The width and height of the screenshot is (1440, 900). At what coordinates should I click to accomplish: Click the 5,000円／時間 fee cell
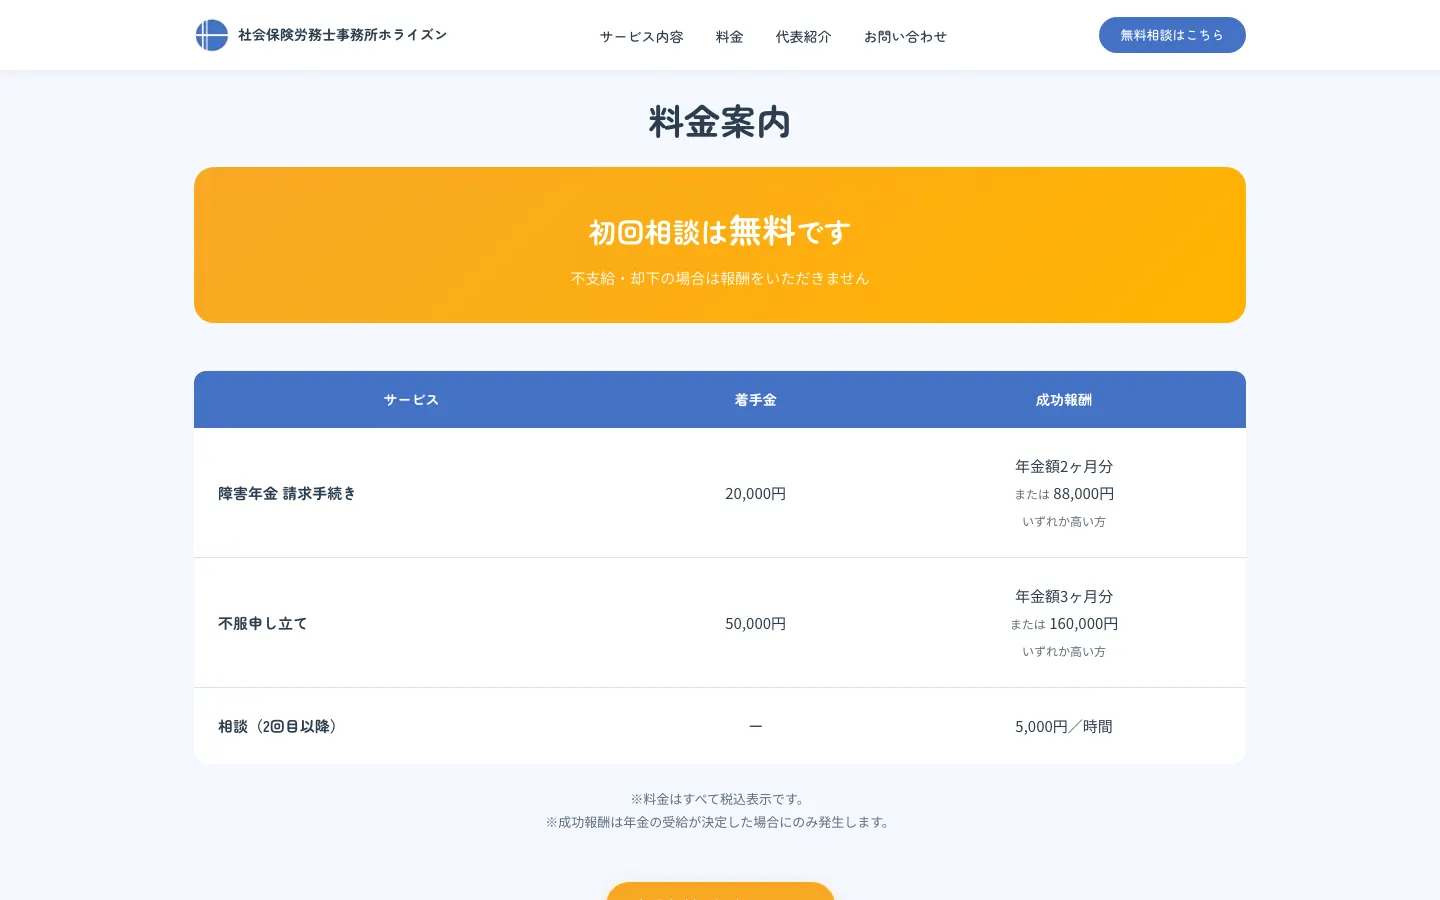coord(1064,726)
